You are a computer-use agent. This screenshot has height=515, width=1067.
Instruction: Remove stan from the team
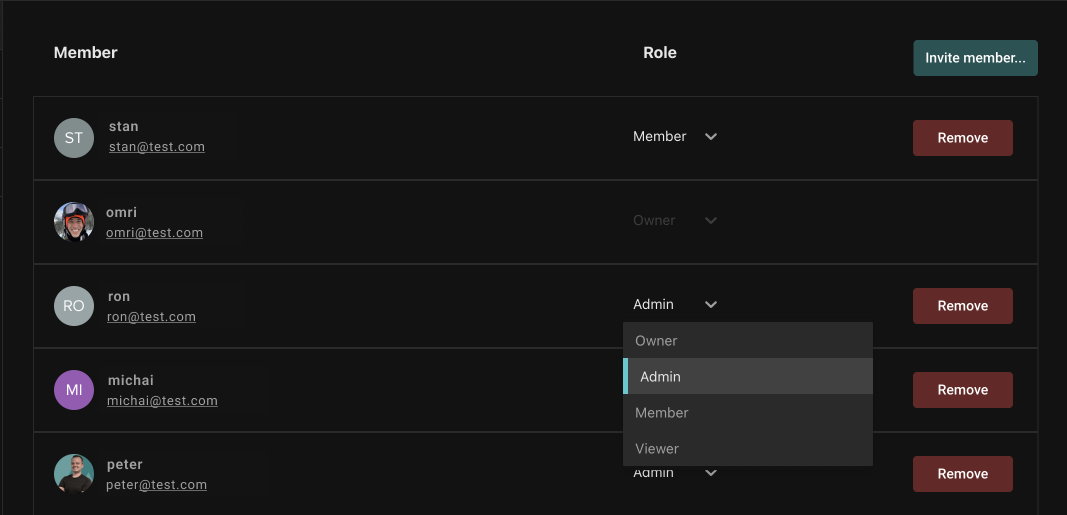962,138
